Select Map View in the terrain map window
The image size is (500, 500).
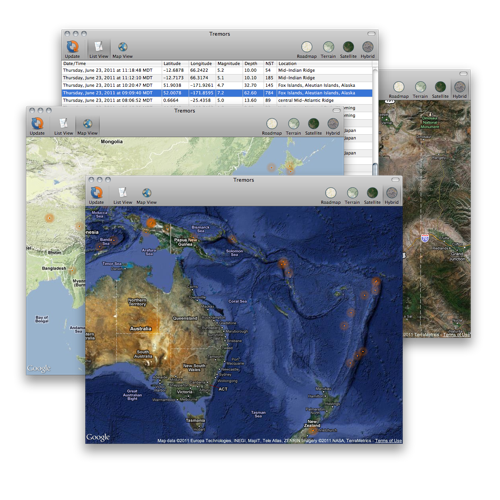tap(87, 126)
